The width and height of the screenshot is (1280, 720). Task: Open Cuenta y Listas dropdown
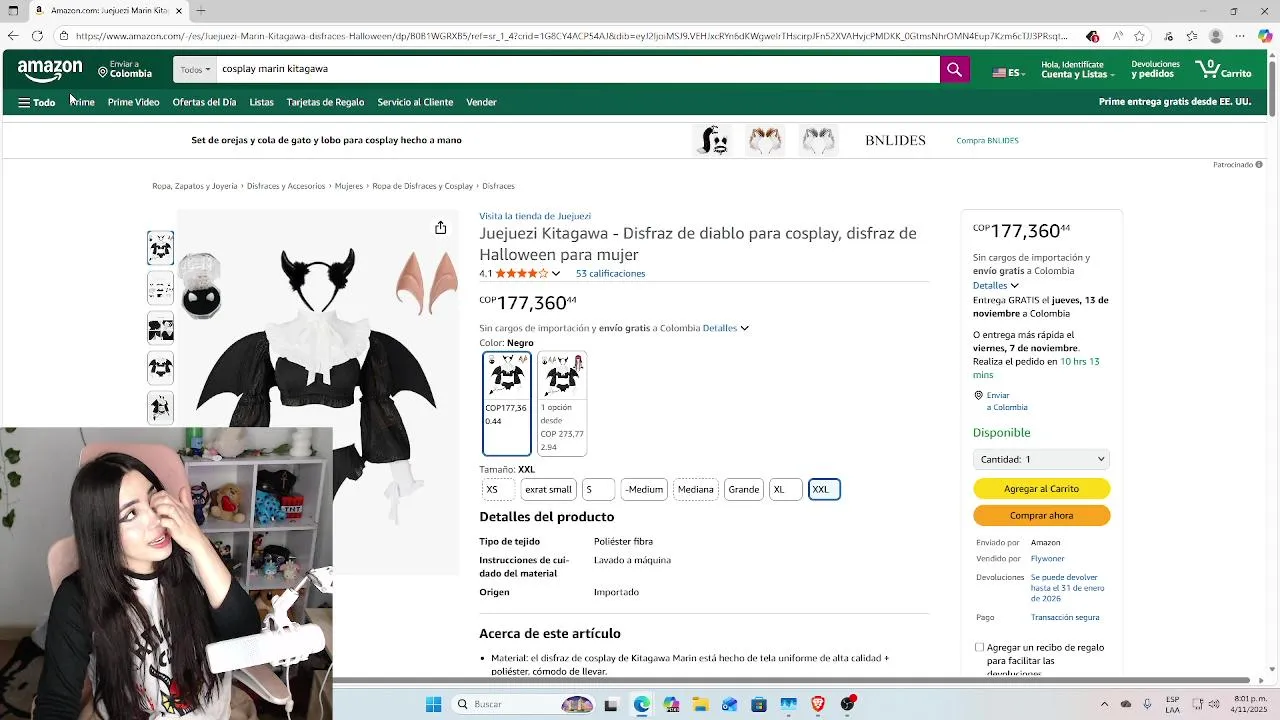tap(1077, 70)
